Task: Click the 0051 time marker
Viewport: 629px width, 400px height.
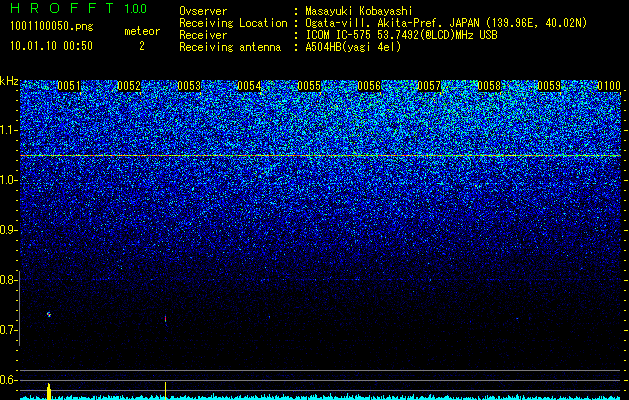Action: 69,86
